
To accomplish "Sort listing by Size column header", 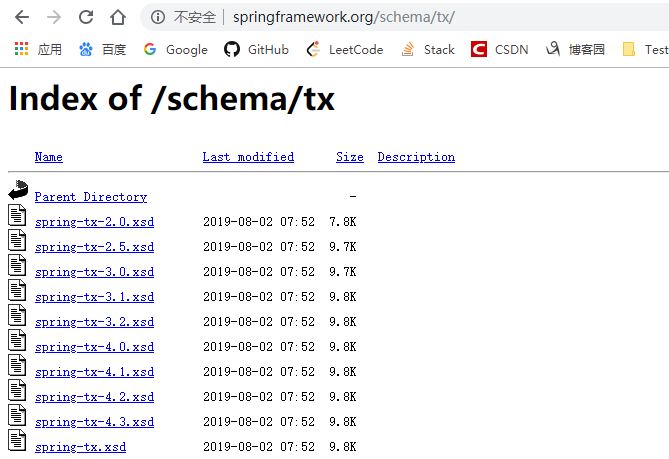I will [x=349, y=157].
